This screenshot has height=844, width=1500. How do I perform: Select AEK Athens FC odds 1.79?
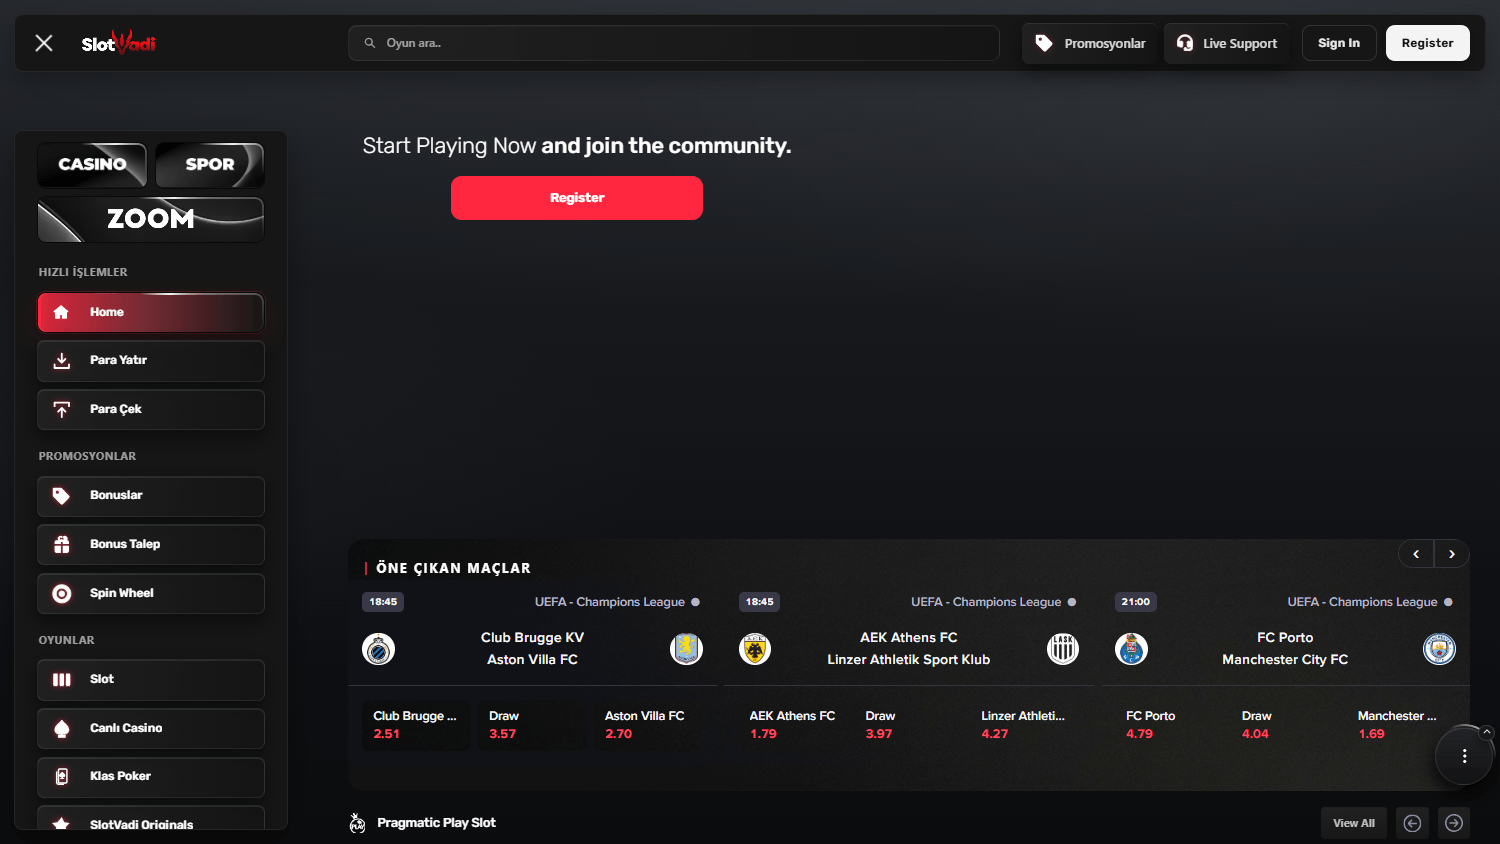792,725
